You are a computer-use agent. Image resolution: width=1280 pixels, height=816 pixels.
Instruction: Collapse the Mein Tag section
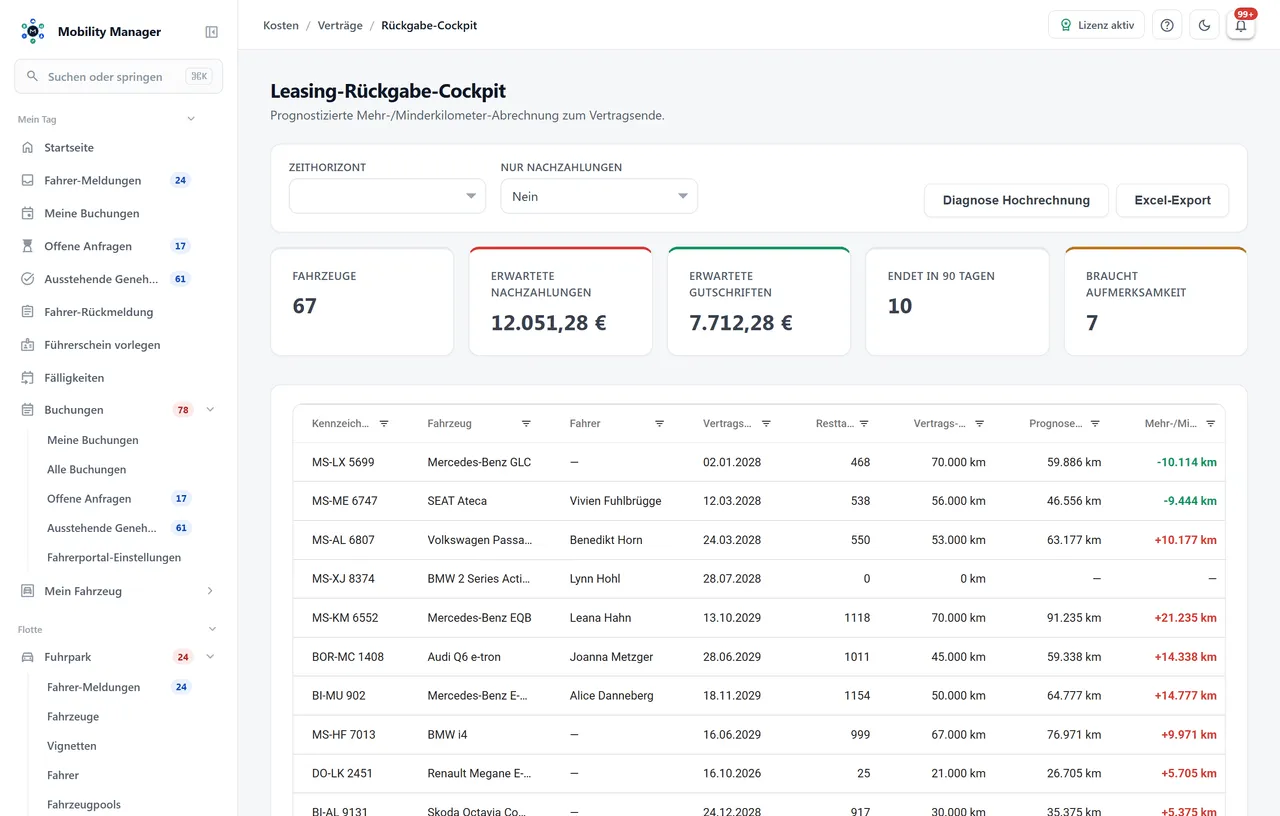coord(191,119)
